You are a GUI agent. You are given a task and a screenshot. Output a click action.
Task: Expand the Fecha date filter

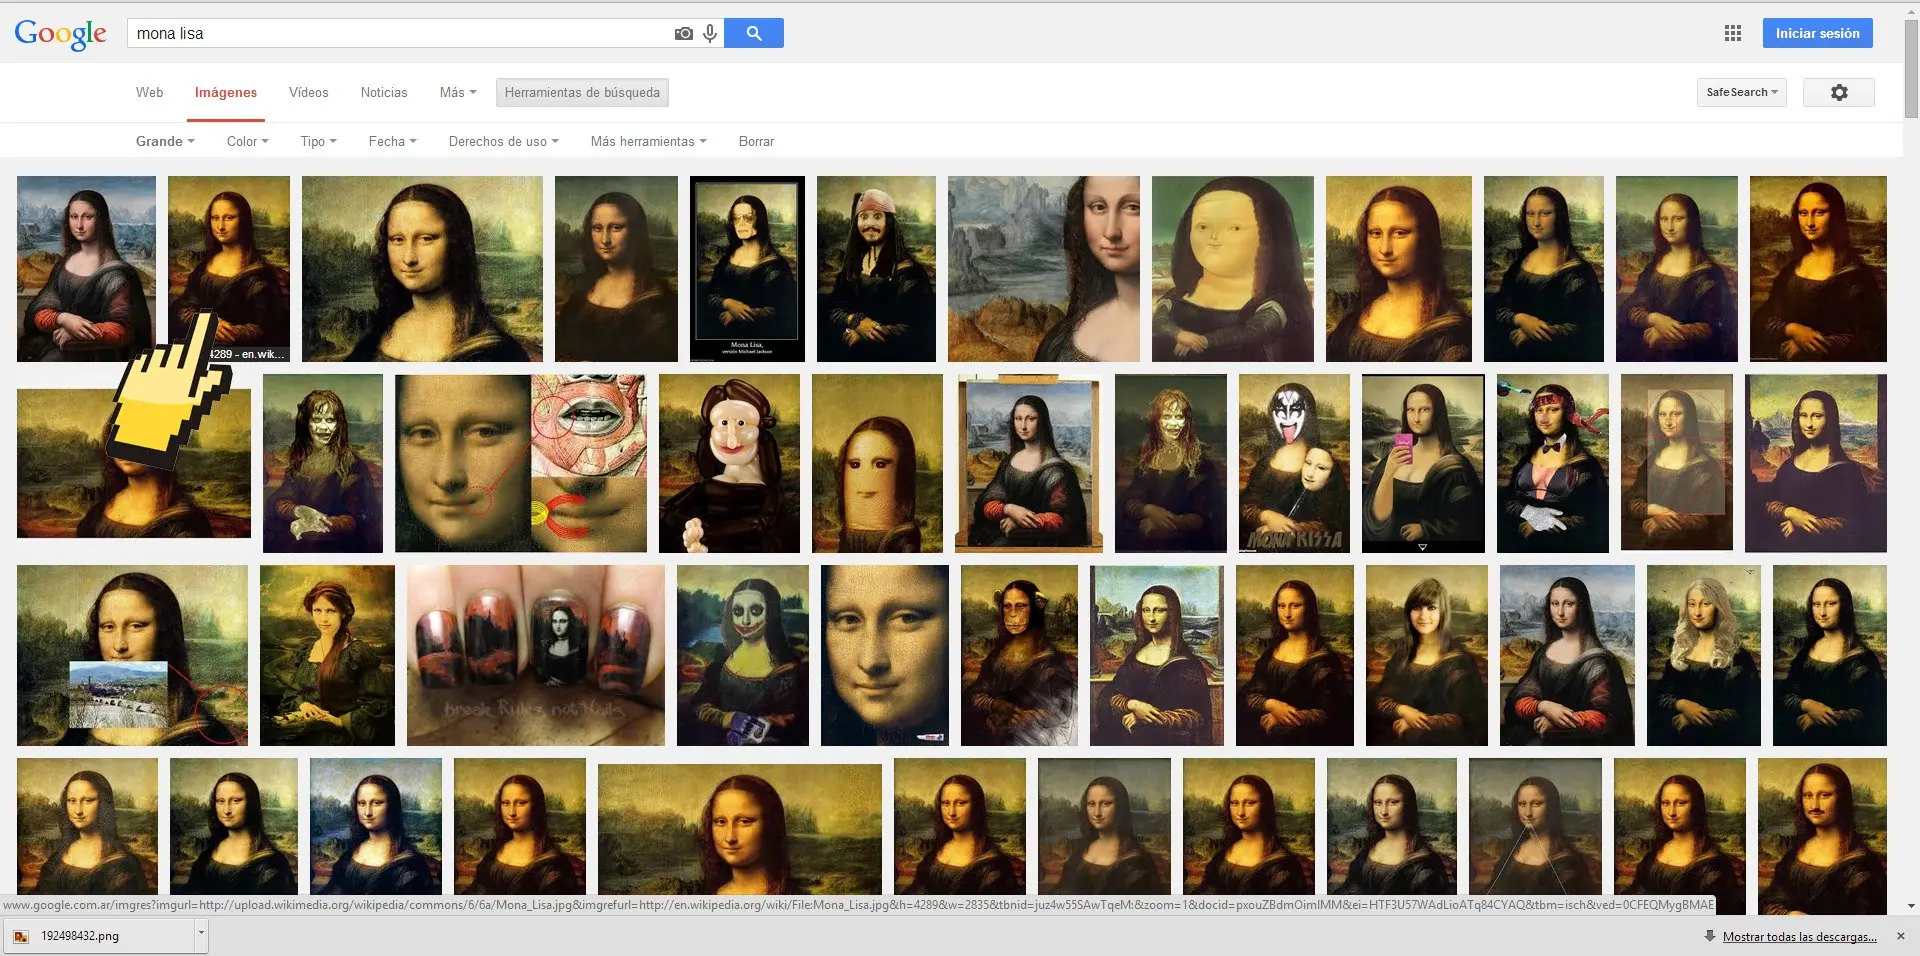tap(392, 141)
